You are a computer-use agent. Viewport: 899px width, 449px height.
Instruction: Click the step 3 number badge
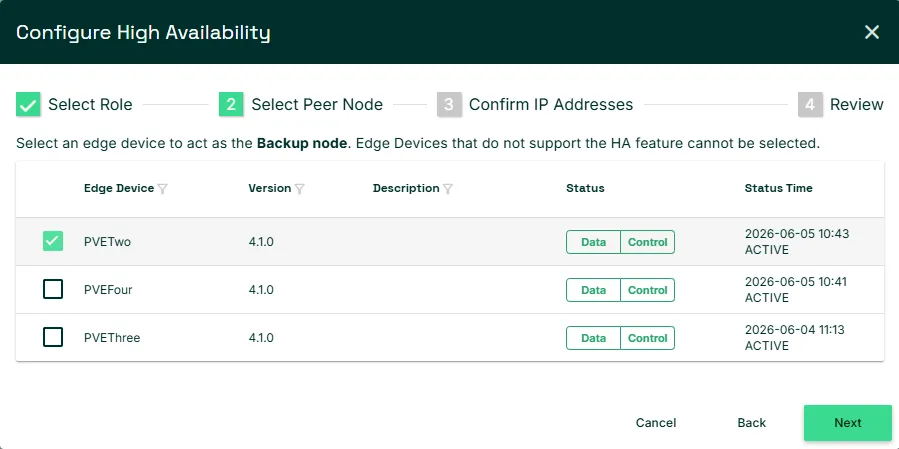click(449, 104)
